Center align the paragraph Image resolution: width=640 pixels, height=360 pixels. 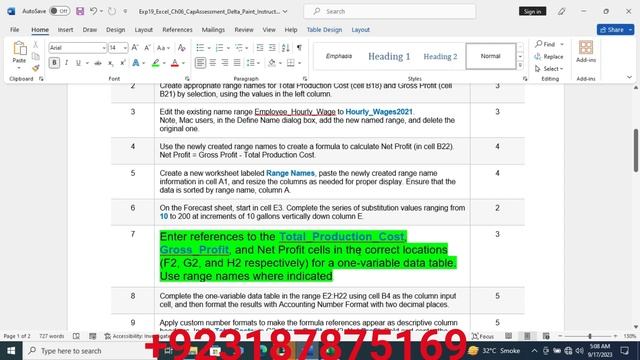coord(213,63)
